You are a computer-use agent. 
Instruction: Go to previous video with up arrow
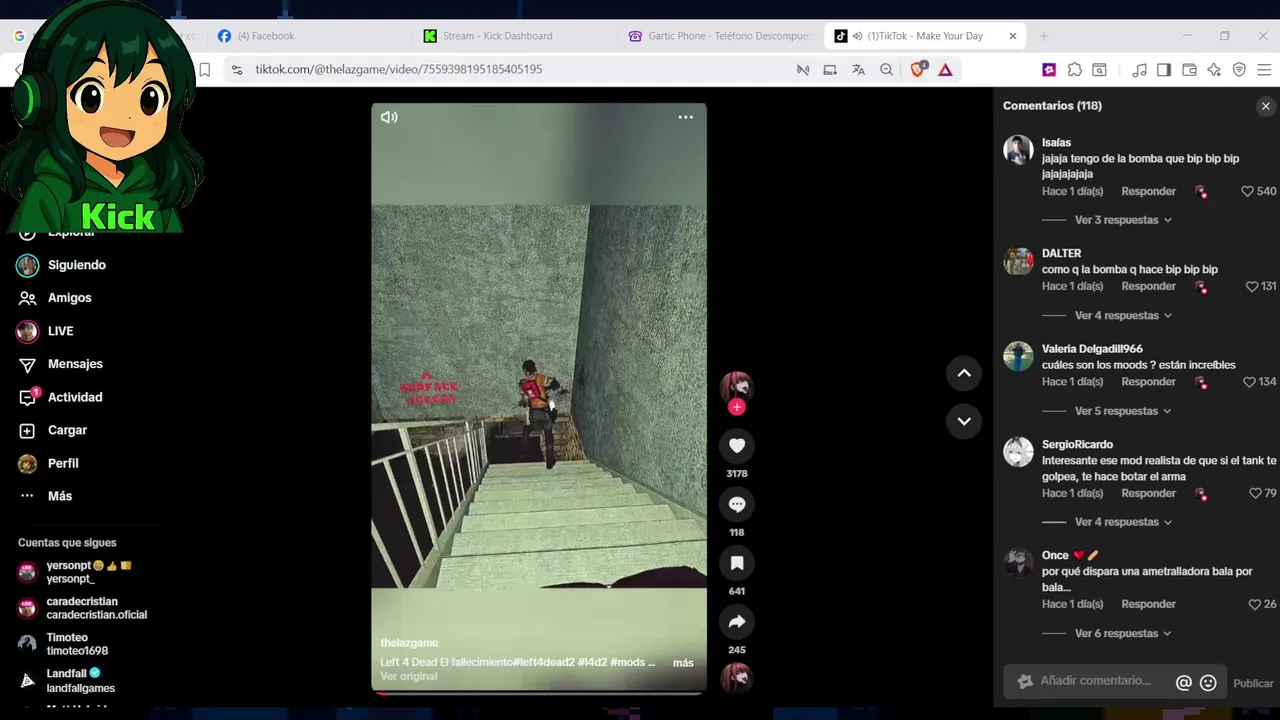coord(964,373)
